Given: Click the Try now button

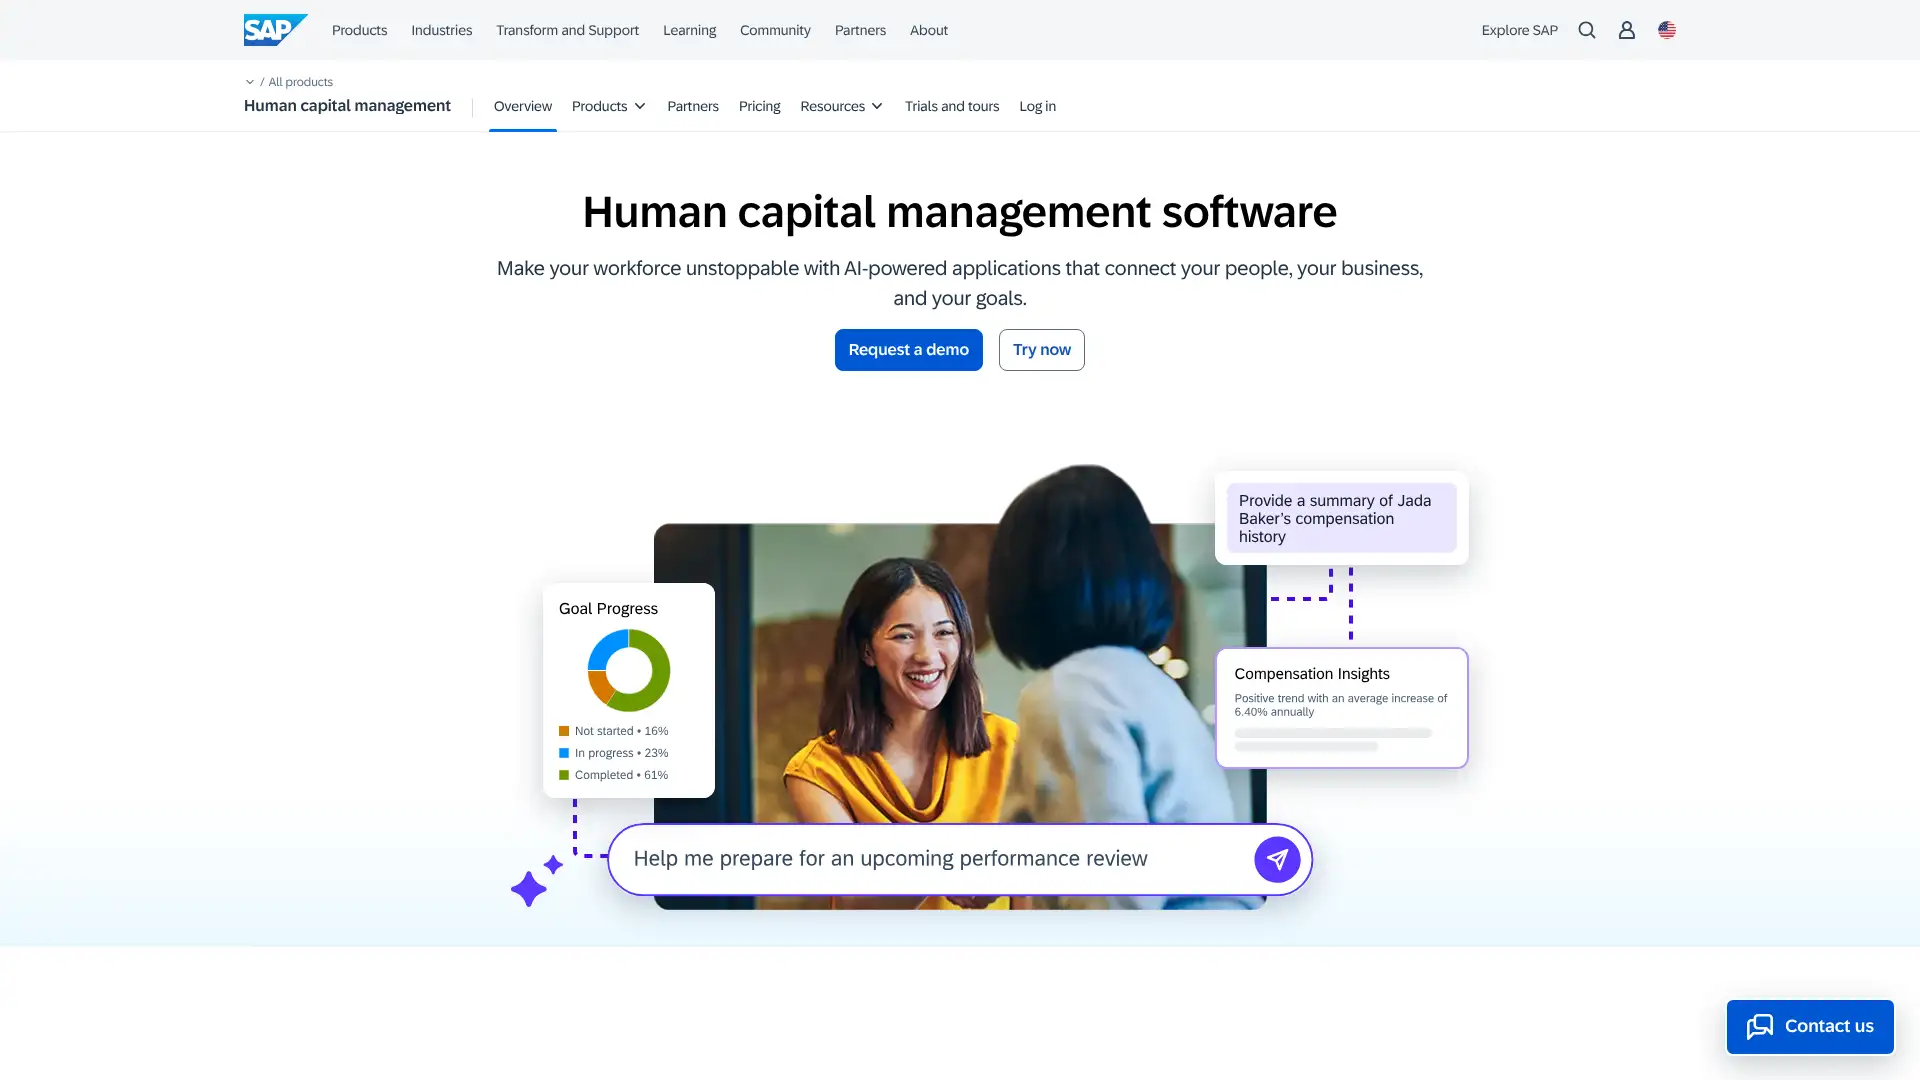Looking at the screenshot, I should click(1041, 350).
